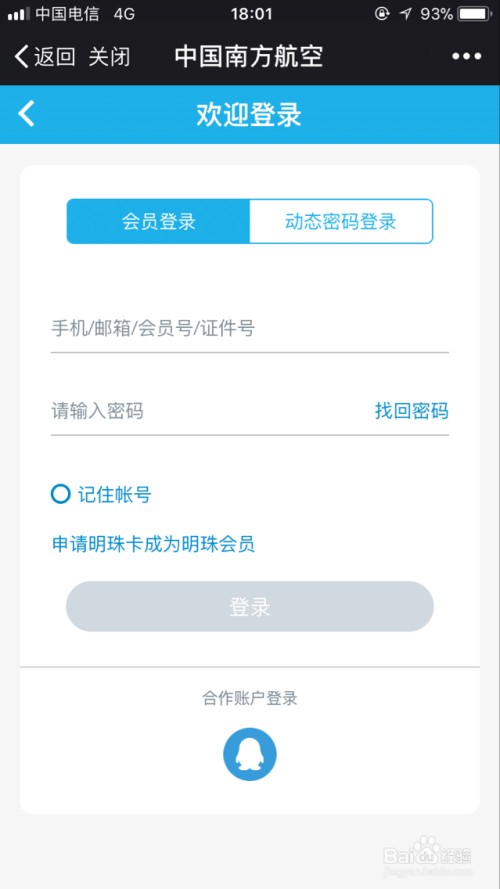Tap the rotation lock status icon
The image size is (500, 889).
tap(382, 14)
